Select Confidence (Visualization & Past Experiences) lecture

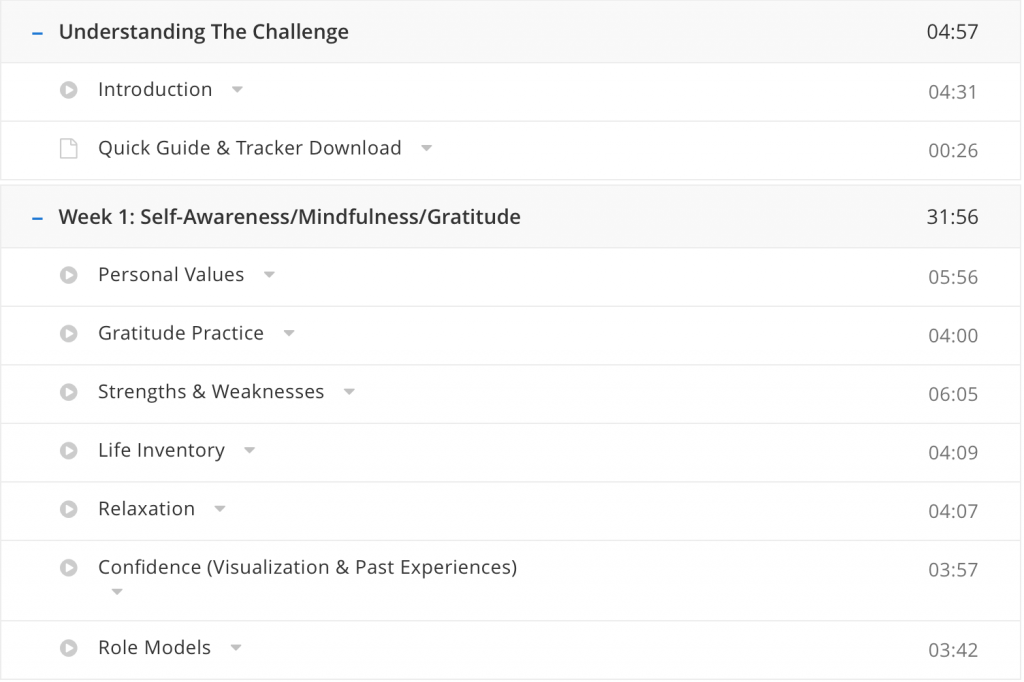click(x=307, y=568)
